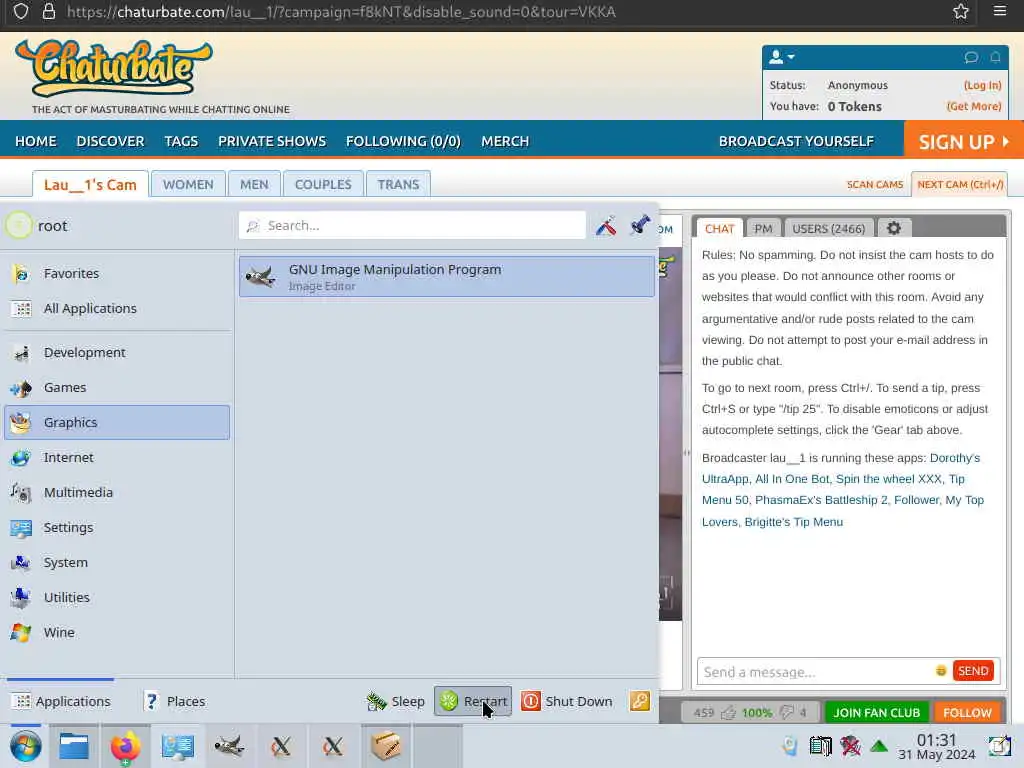Open GIMP from the taskbar
Screen dimensions: 1024x768
(229, 746)
